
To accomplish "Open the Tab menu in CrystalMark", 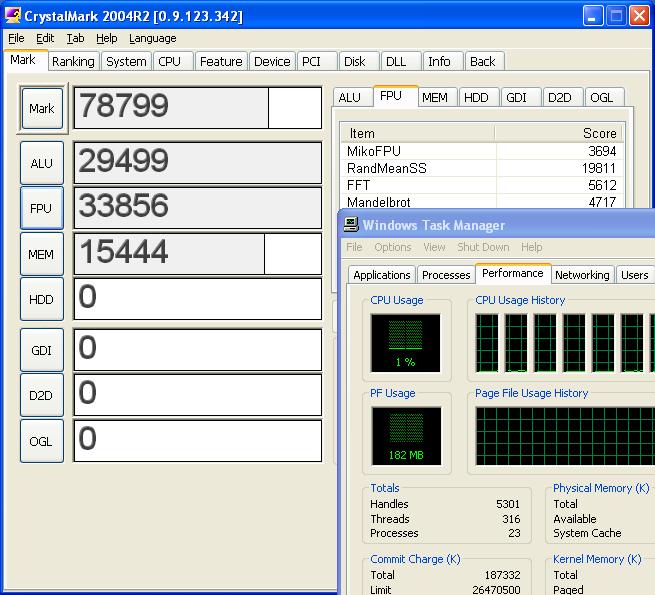I will point(76,38).
